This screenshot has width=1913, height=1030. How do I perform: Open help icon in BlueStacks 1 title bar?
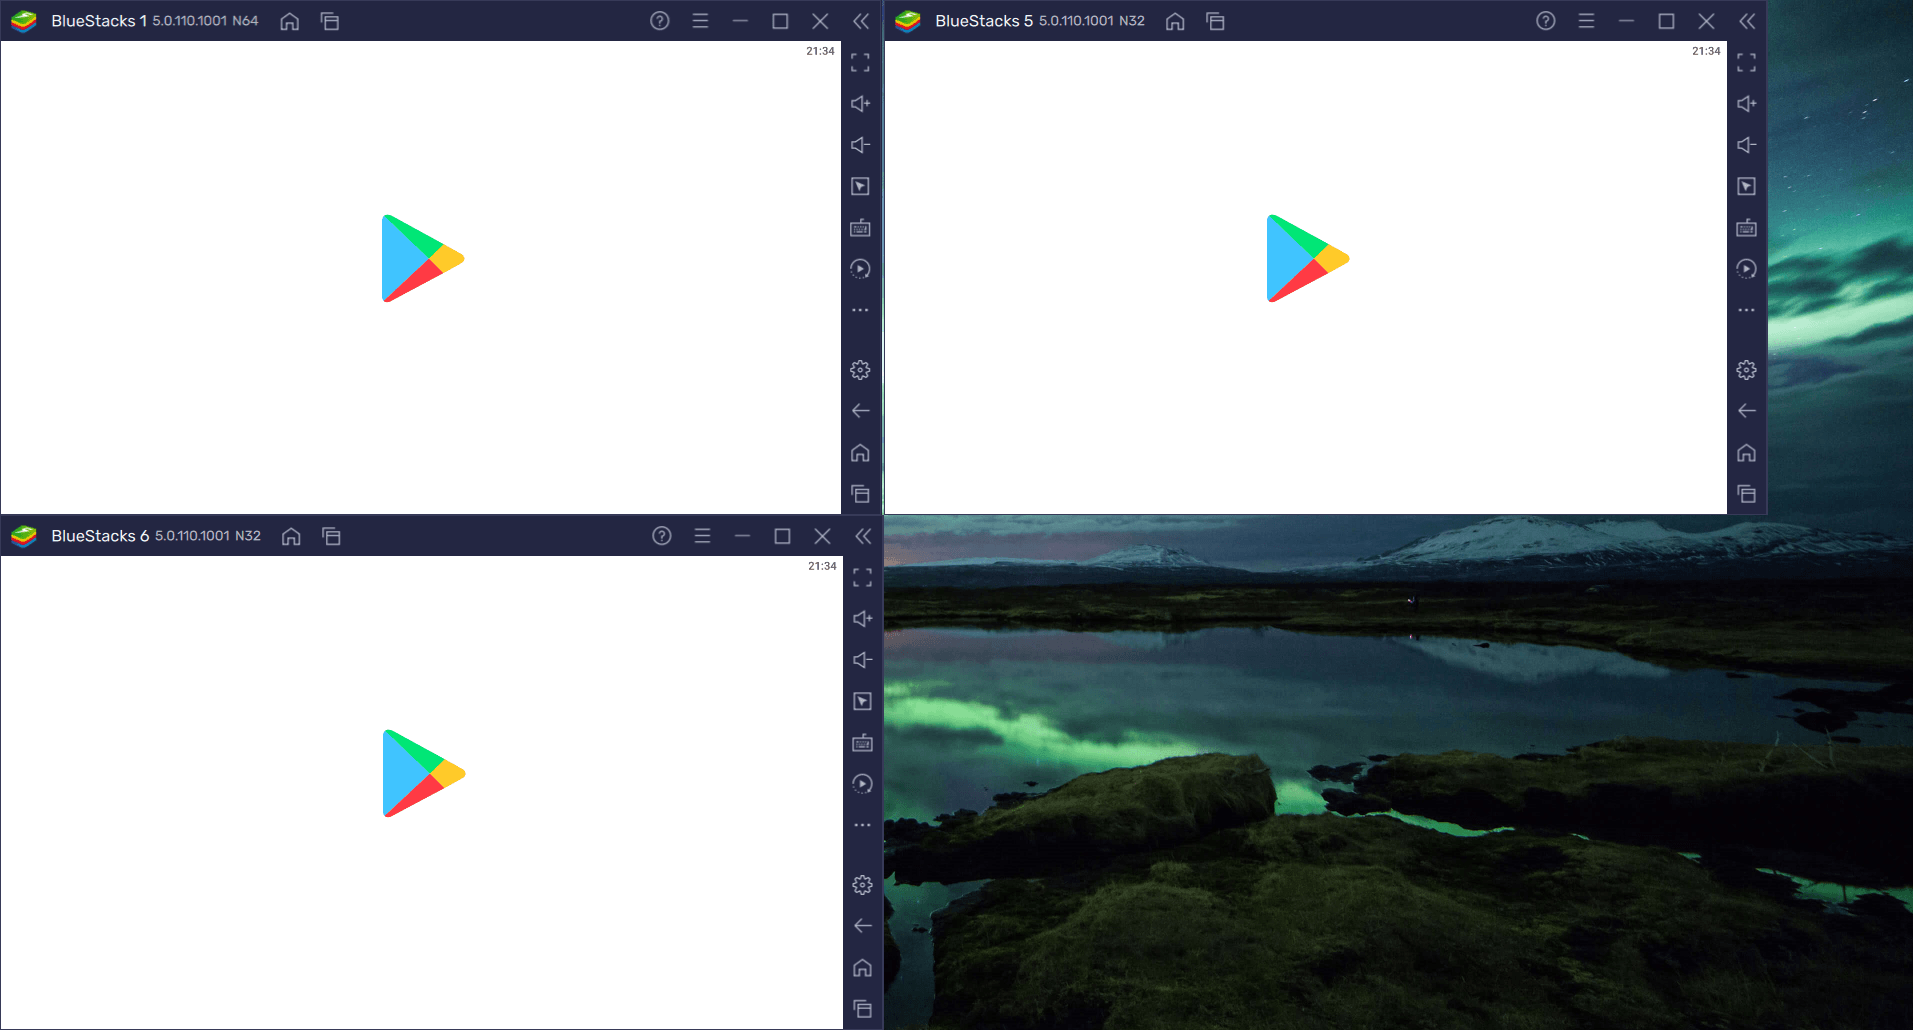point(660,21)
